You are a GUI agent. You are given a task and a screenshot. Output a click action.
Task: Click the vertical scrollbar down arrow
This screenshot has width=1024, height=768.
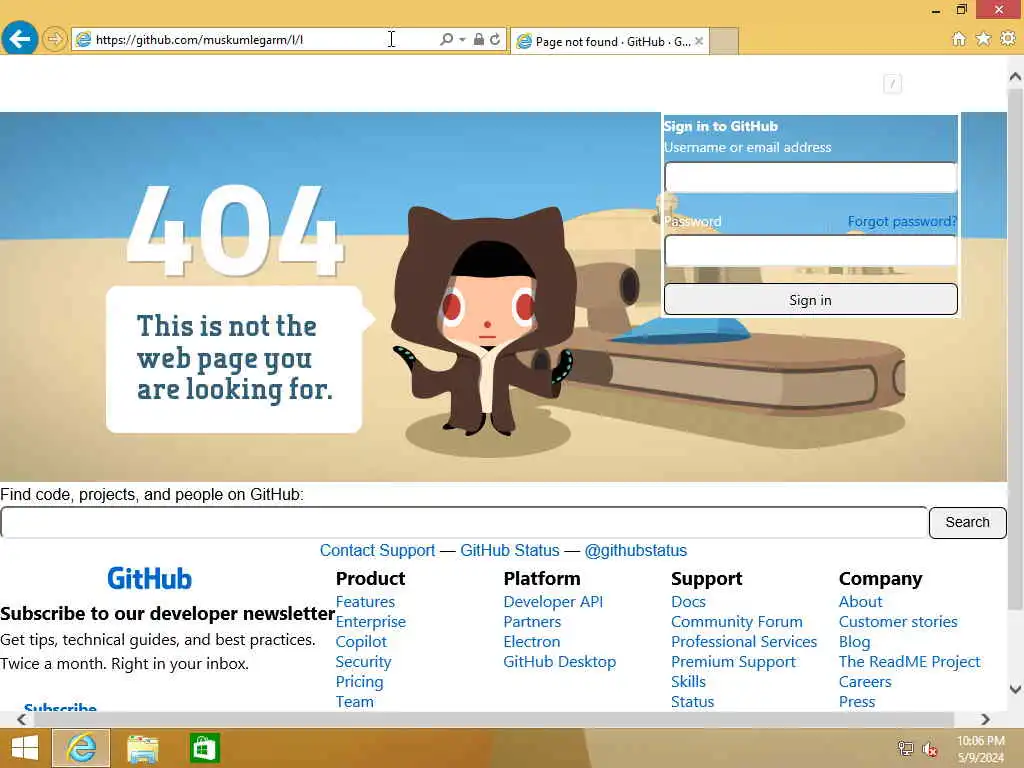click(x=1015, y=689)
